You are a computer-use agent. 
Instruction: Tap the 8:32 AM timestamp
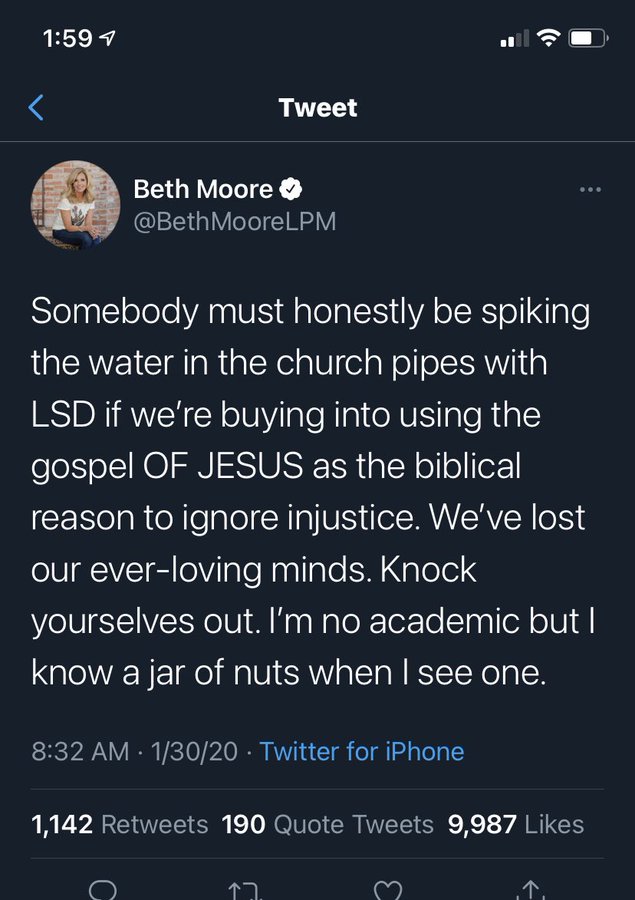tap(78, 751)
